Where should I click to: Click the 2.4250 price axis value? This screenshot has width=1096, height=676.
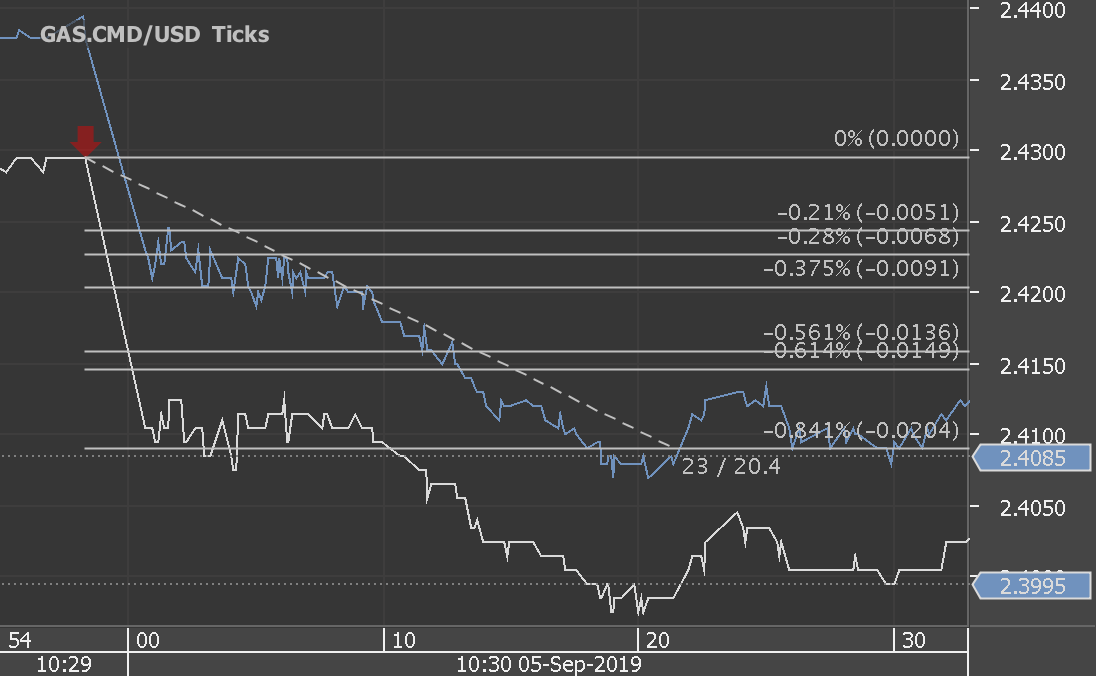click(x=1032, y=224)
